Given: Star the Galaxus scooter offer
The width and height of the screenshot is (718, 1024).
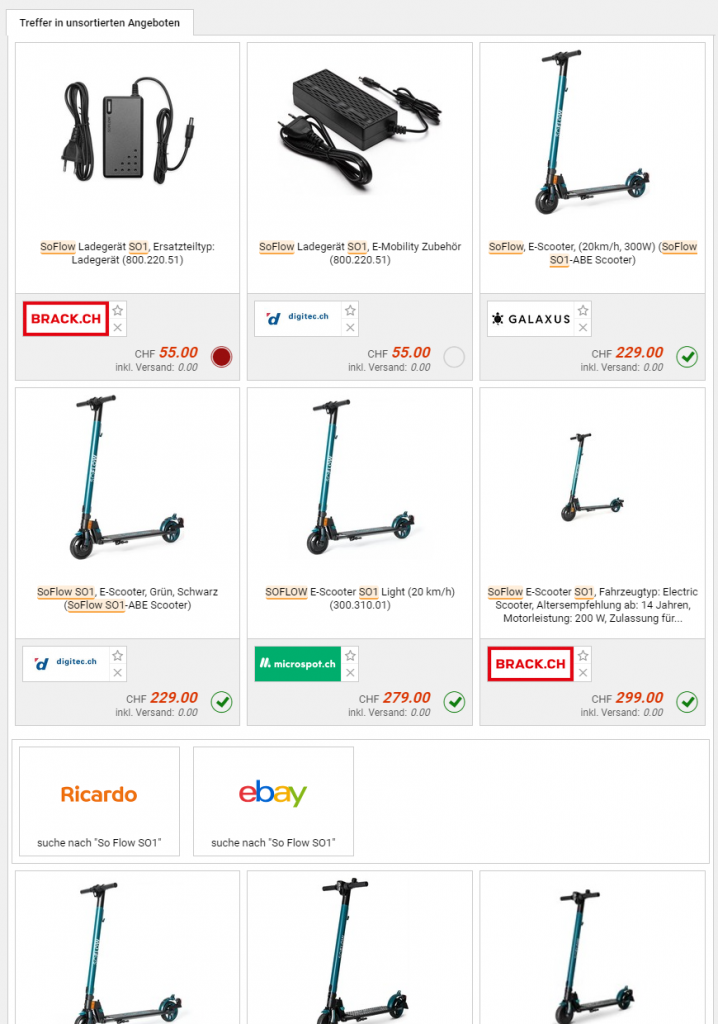Looking at the screenshot, I should 583,310.
